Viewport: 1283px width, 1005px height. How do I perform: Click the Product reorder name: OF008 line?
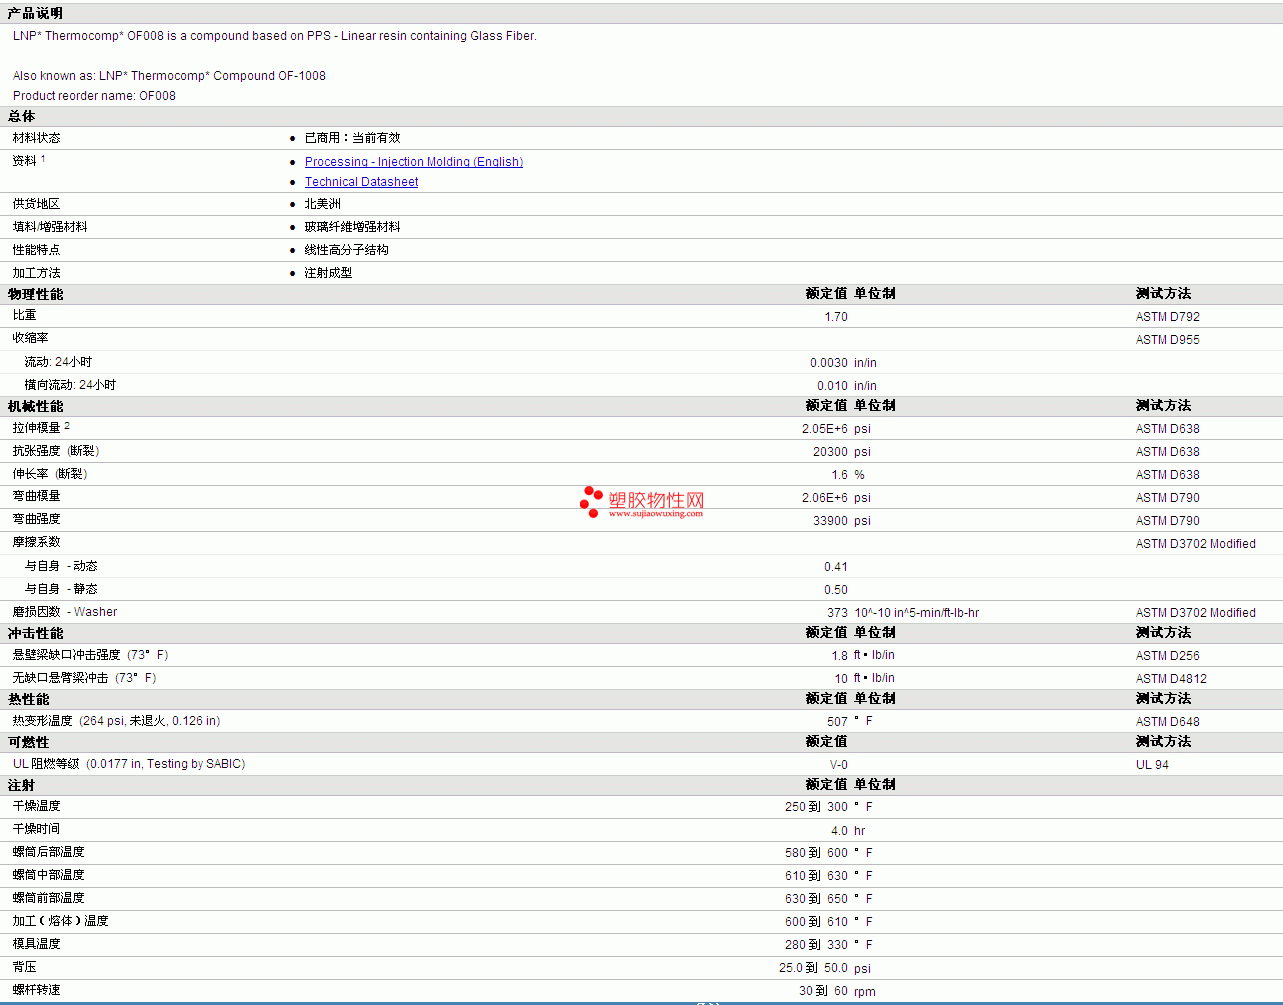pos(94,96)
